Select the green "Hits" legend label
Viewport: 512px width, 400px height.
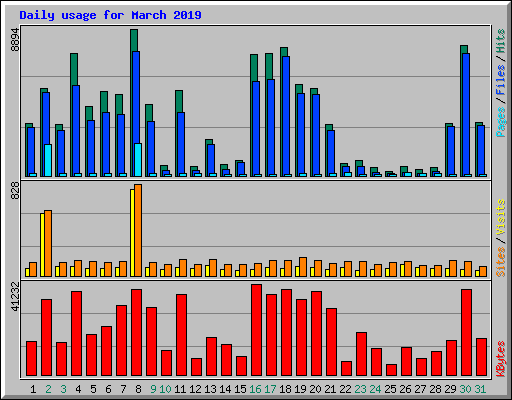[500, 41]
